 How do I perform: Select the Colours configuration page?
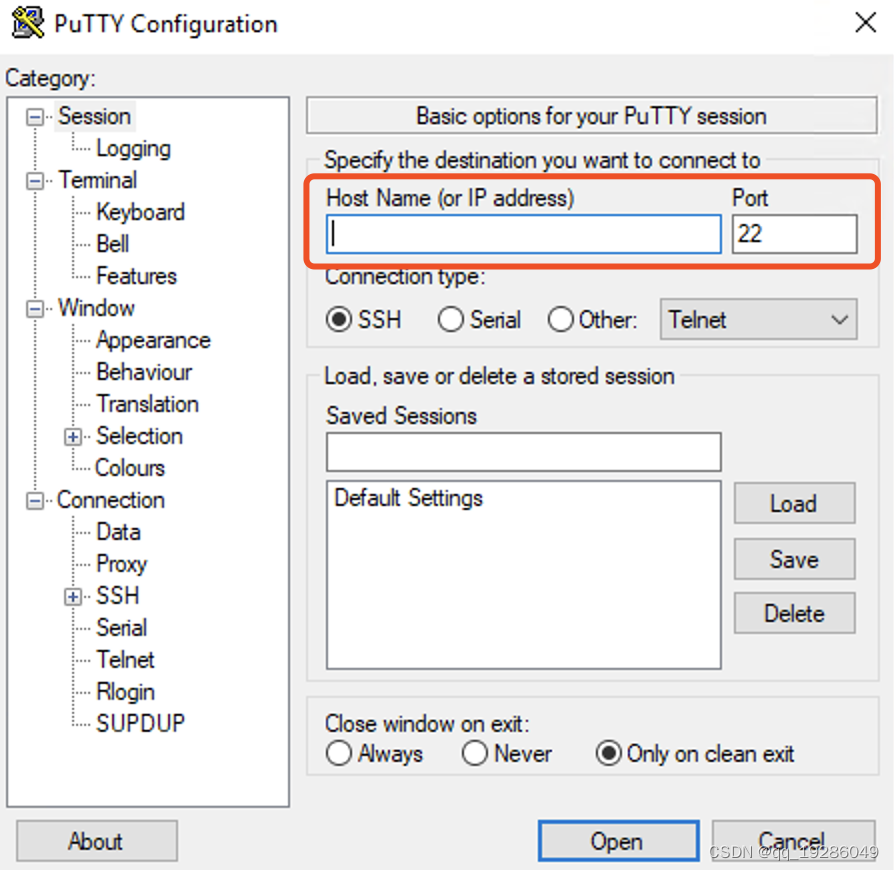click(x=129, y=468)
